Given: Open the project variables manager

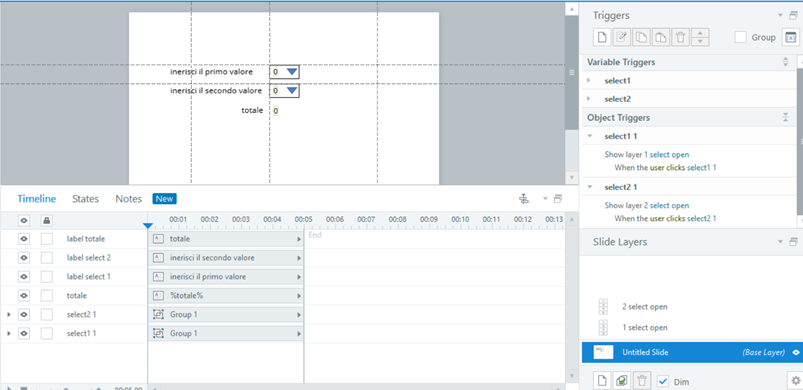Looking at the screenshot, I should (x=790, y=37).
